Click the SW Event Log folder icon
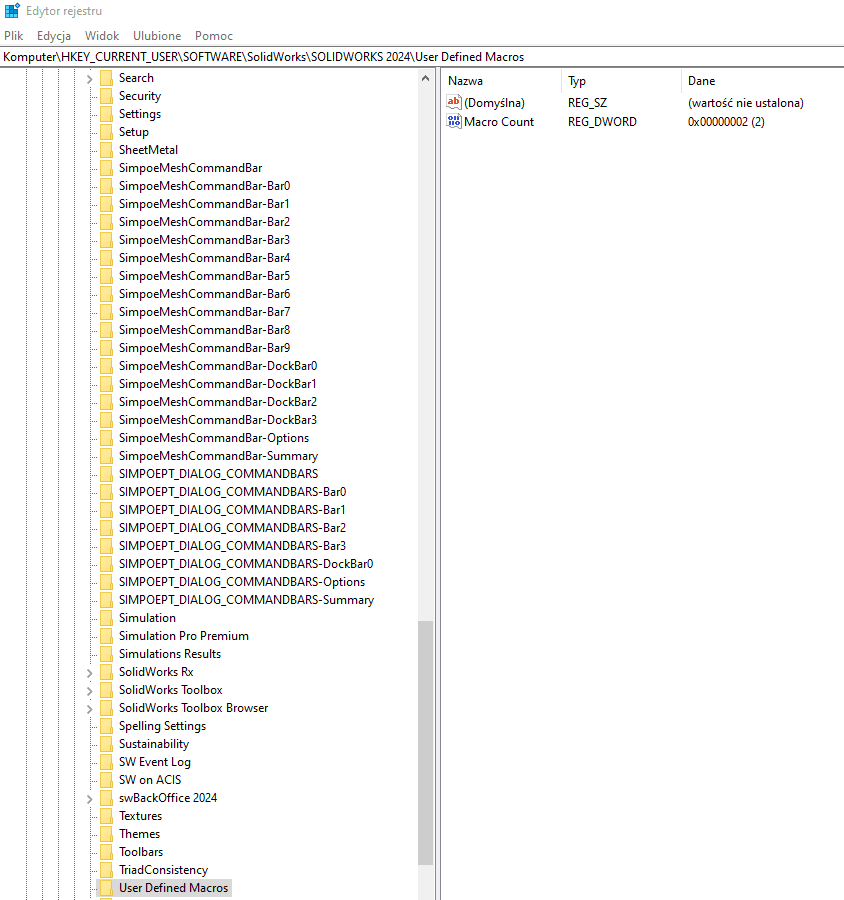The width and height of the screenshot is (844, 900). pyautogui.click(x=106, y=762)
